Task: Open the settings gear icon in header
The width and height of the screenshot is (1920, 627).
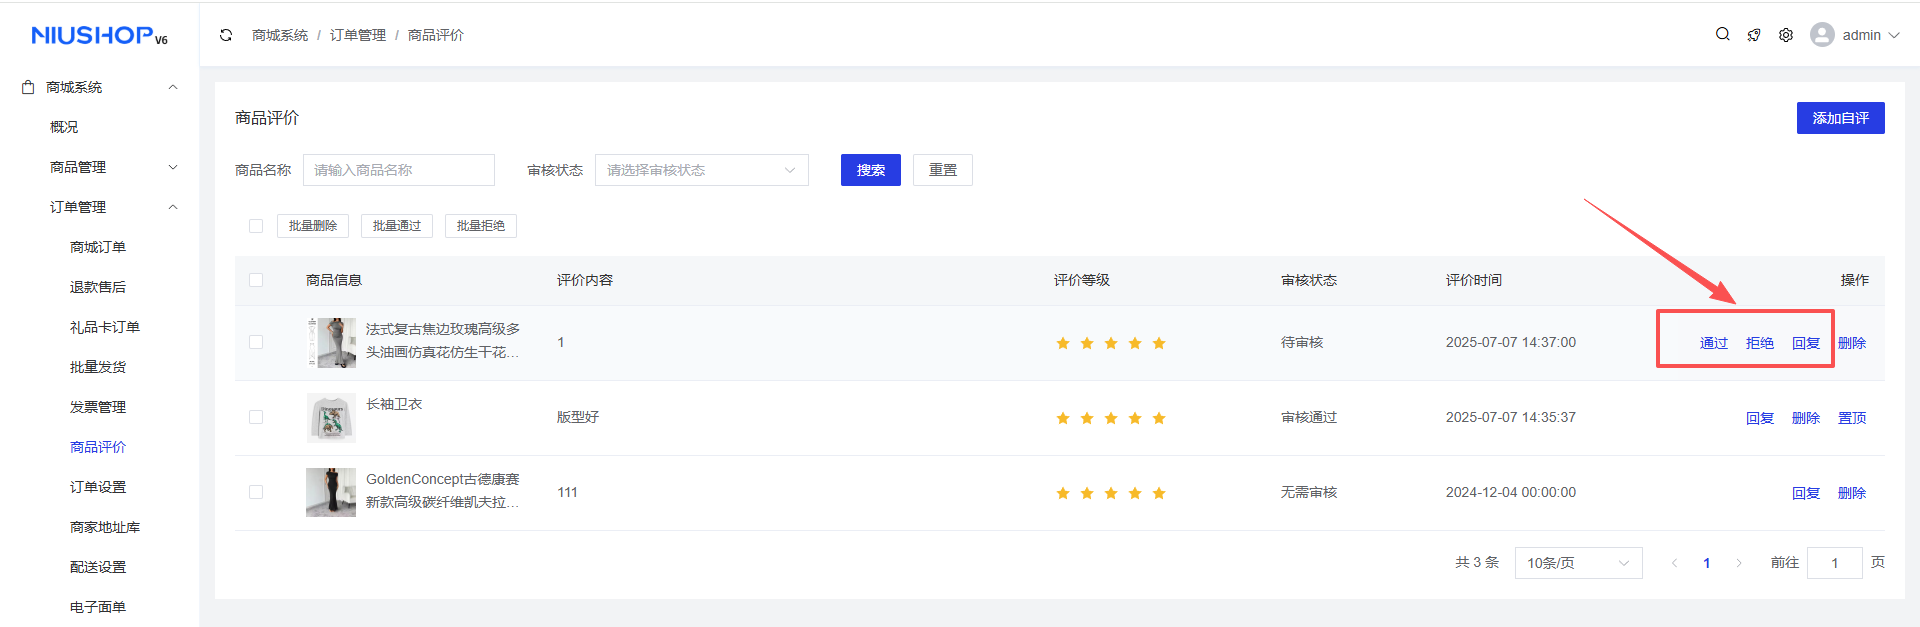Action: [x=1786, y=35]
